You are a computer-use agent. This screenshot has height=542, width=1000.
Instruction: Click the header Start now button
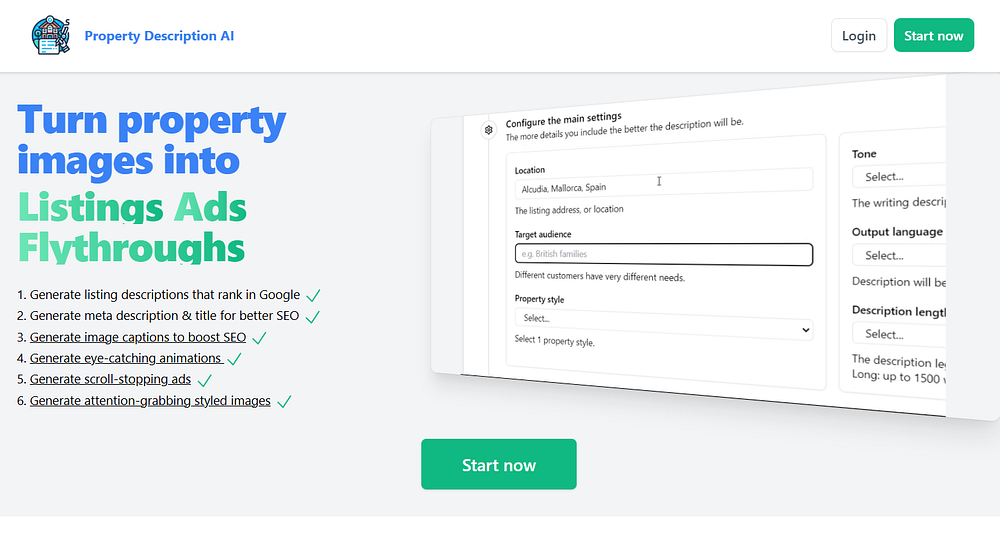coord(934,35)
